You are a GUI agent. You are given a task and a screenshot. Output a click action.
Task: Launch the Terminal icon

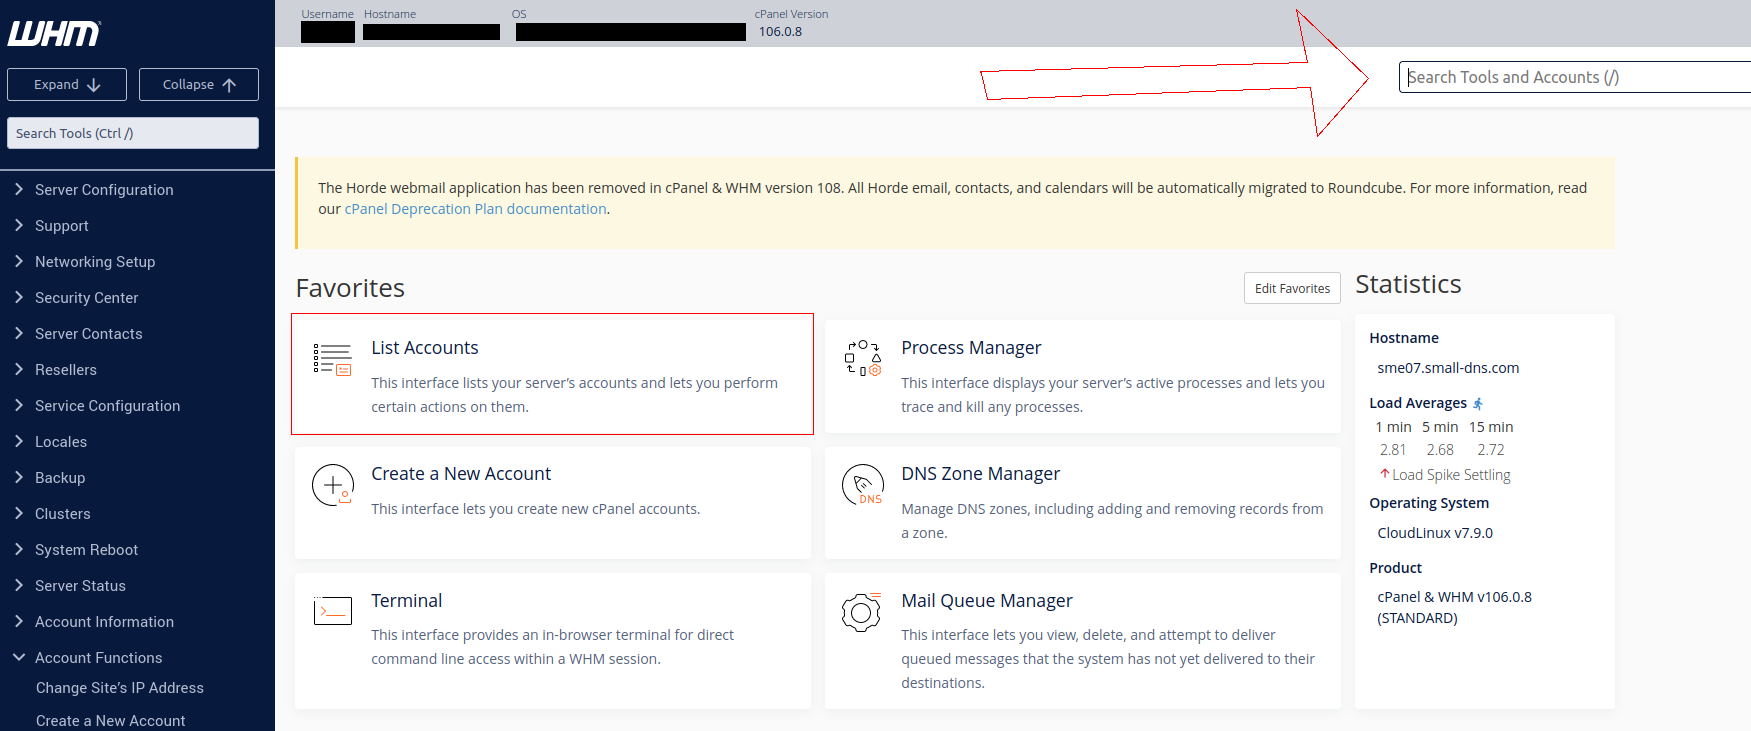tap(332, 611)
